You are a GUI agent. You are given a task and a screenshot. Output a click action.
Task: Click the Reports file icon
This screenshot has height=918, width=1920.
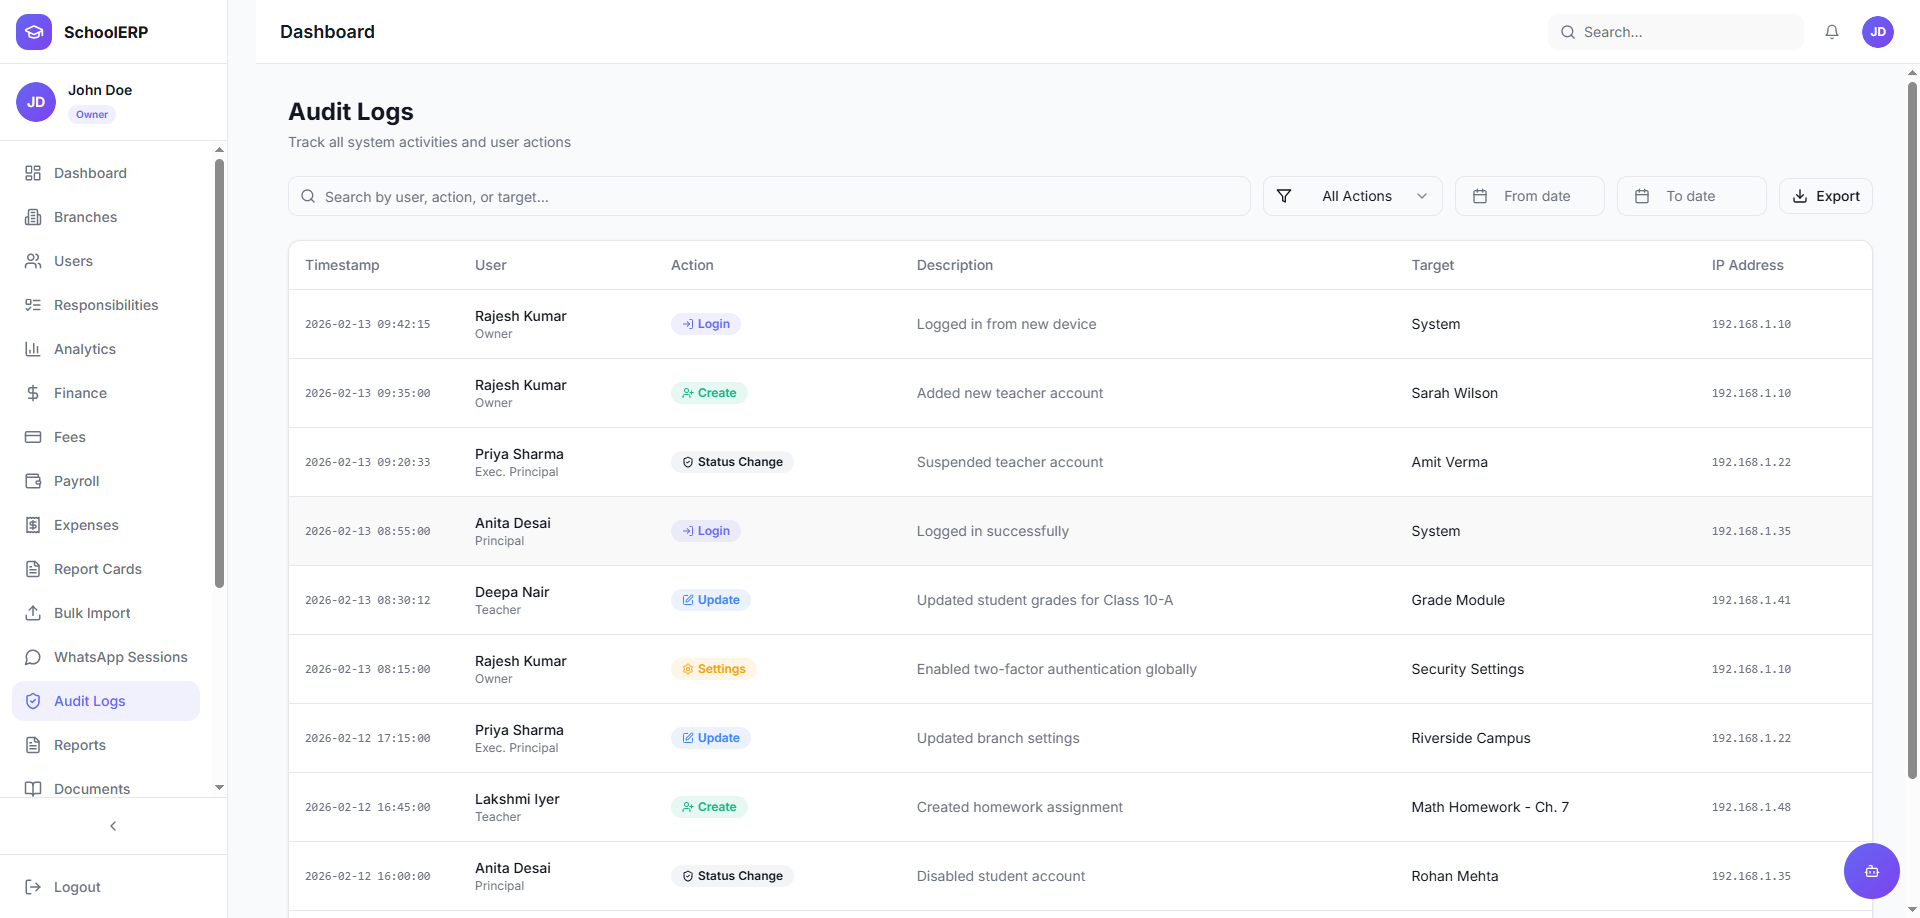click(x=33, y=745)
